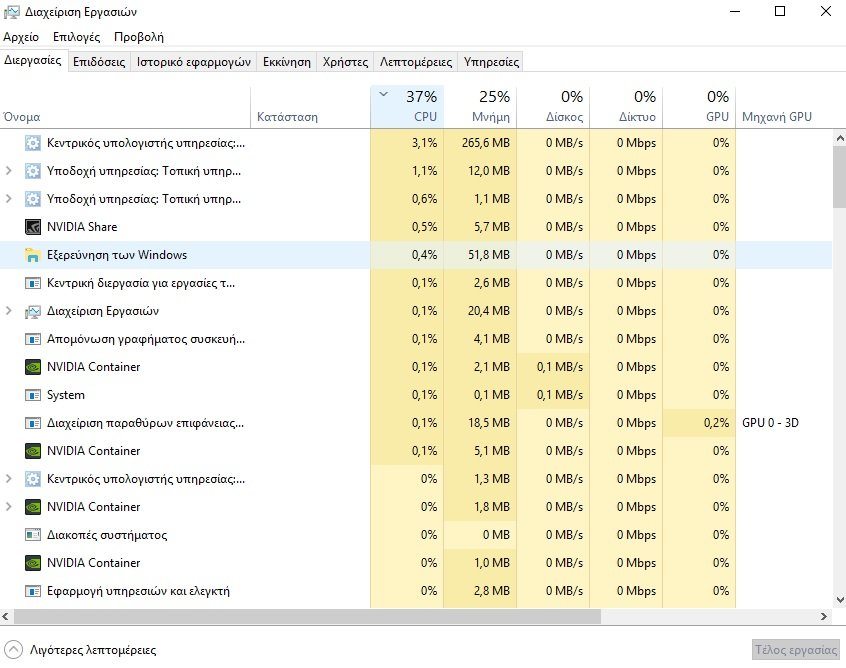
Task: Open the Επιλογές menu
Action: click(x=77, y=37)
